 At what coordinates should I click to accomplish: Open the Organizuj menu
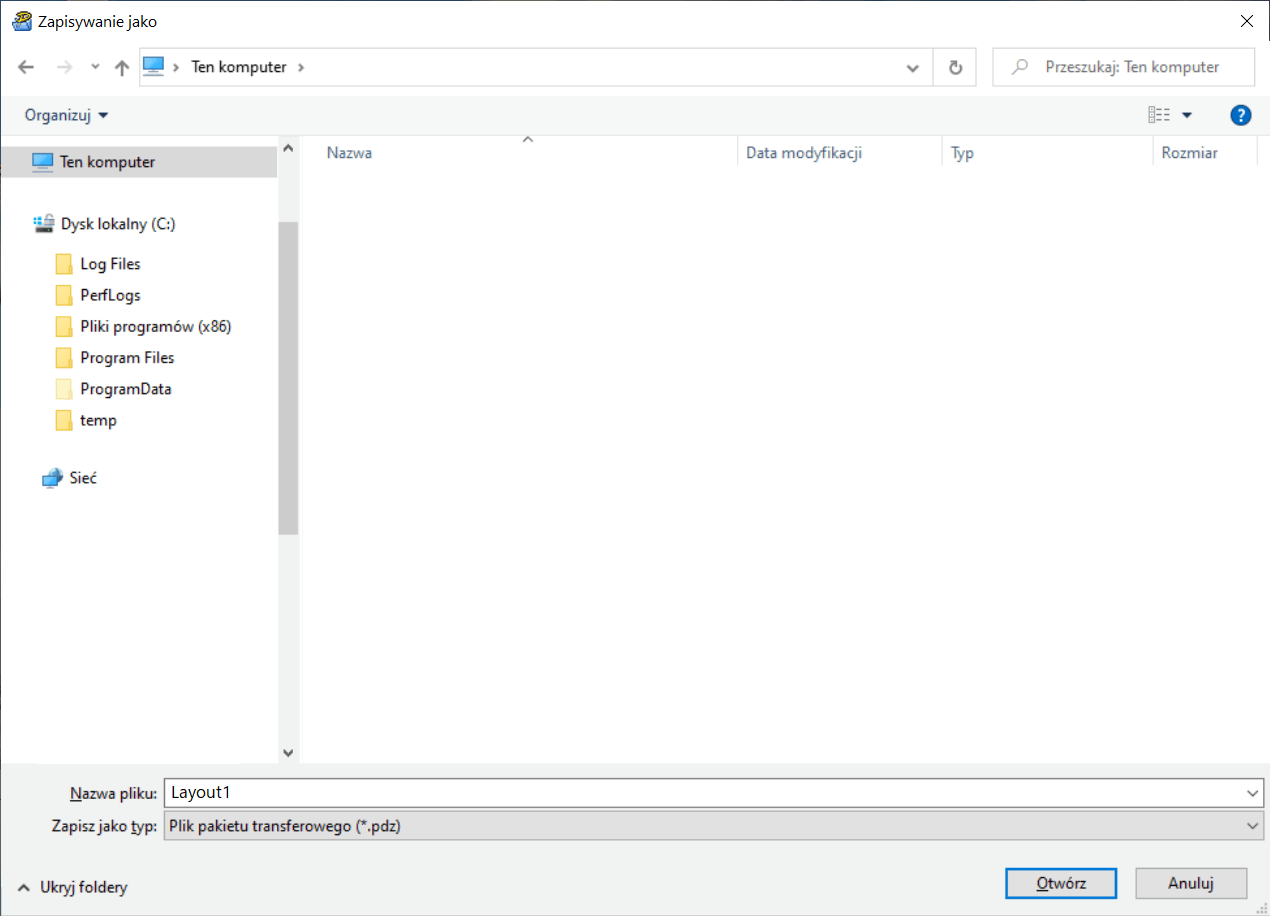click(67, 115)
